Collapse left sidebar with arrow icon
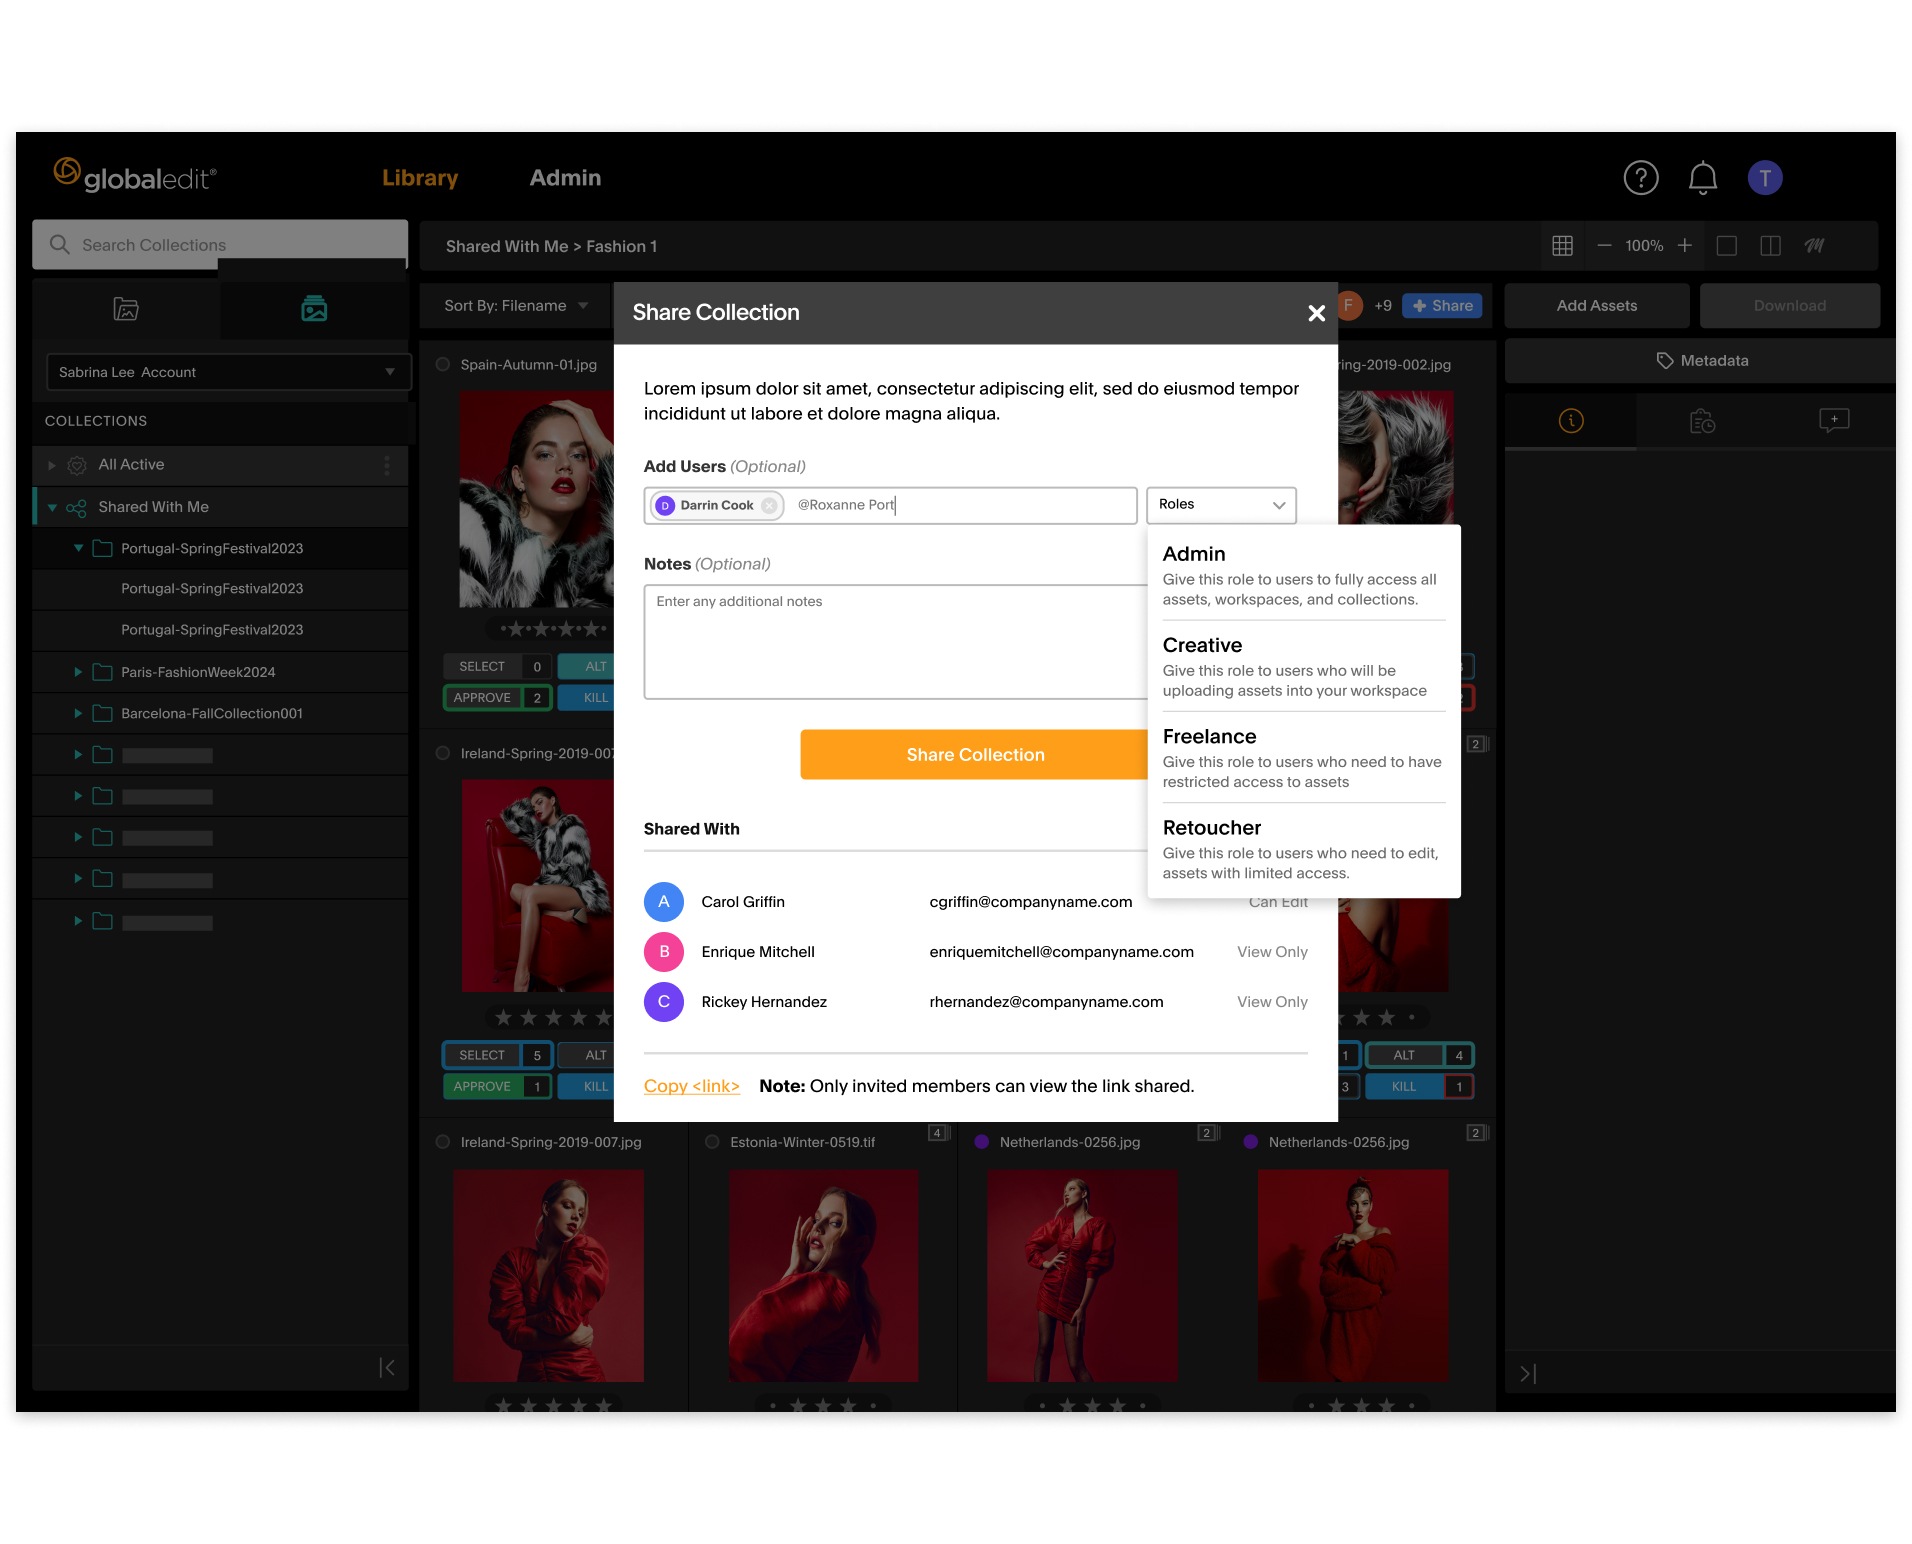Image resolution: width=1912 pixels, height=1544 pixels. coord(387,1368)
